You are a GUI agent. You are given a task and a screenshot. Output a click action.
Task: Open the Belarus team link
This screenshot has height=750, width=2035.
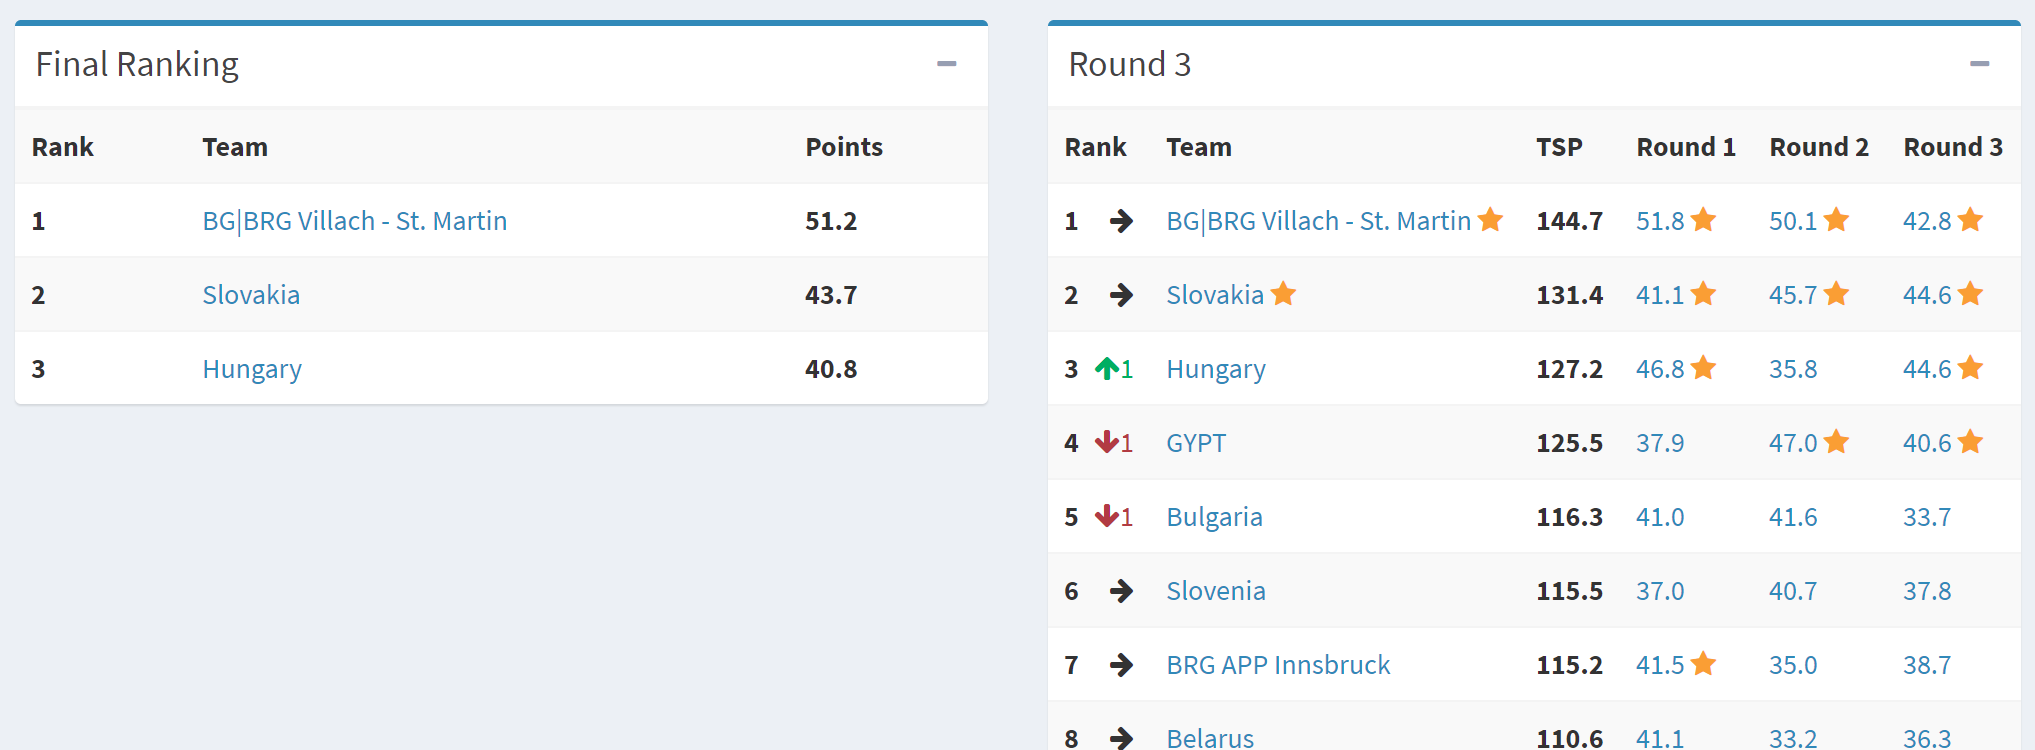pos(1210,738)
